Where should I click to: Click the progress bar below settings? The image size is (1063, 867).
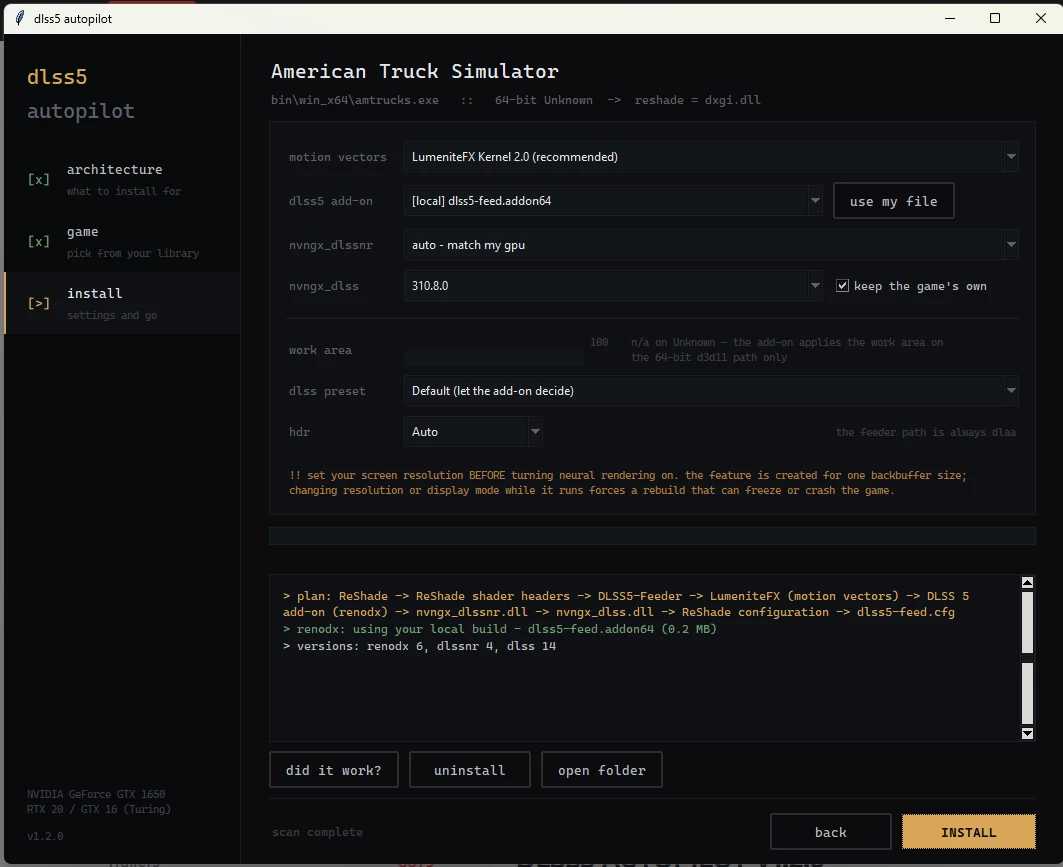click(x=652, y=536)
